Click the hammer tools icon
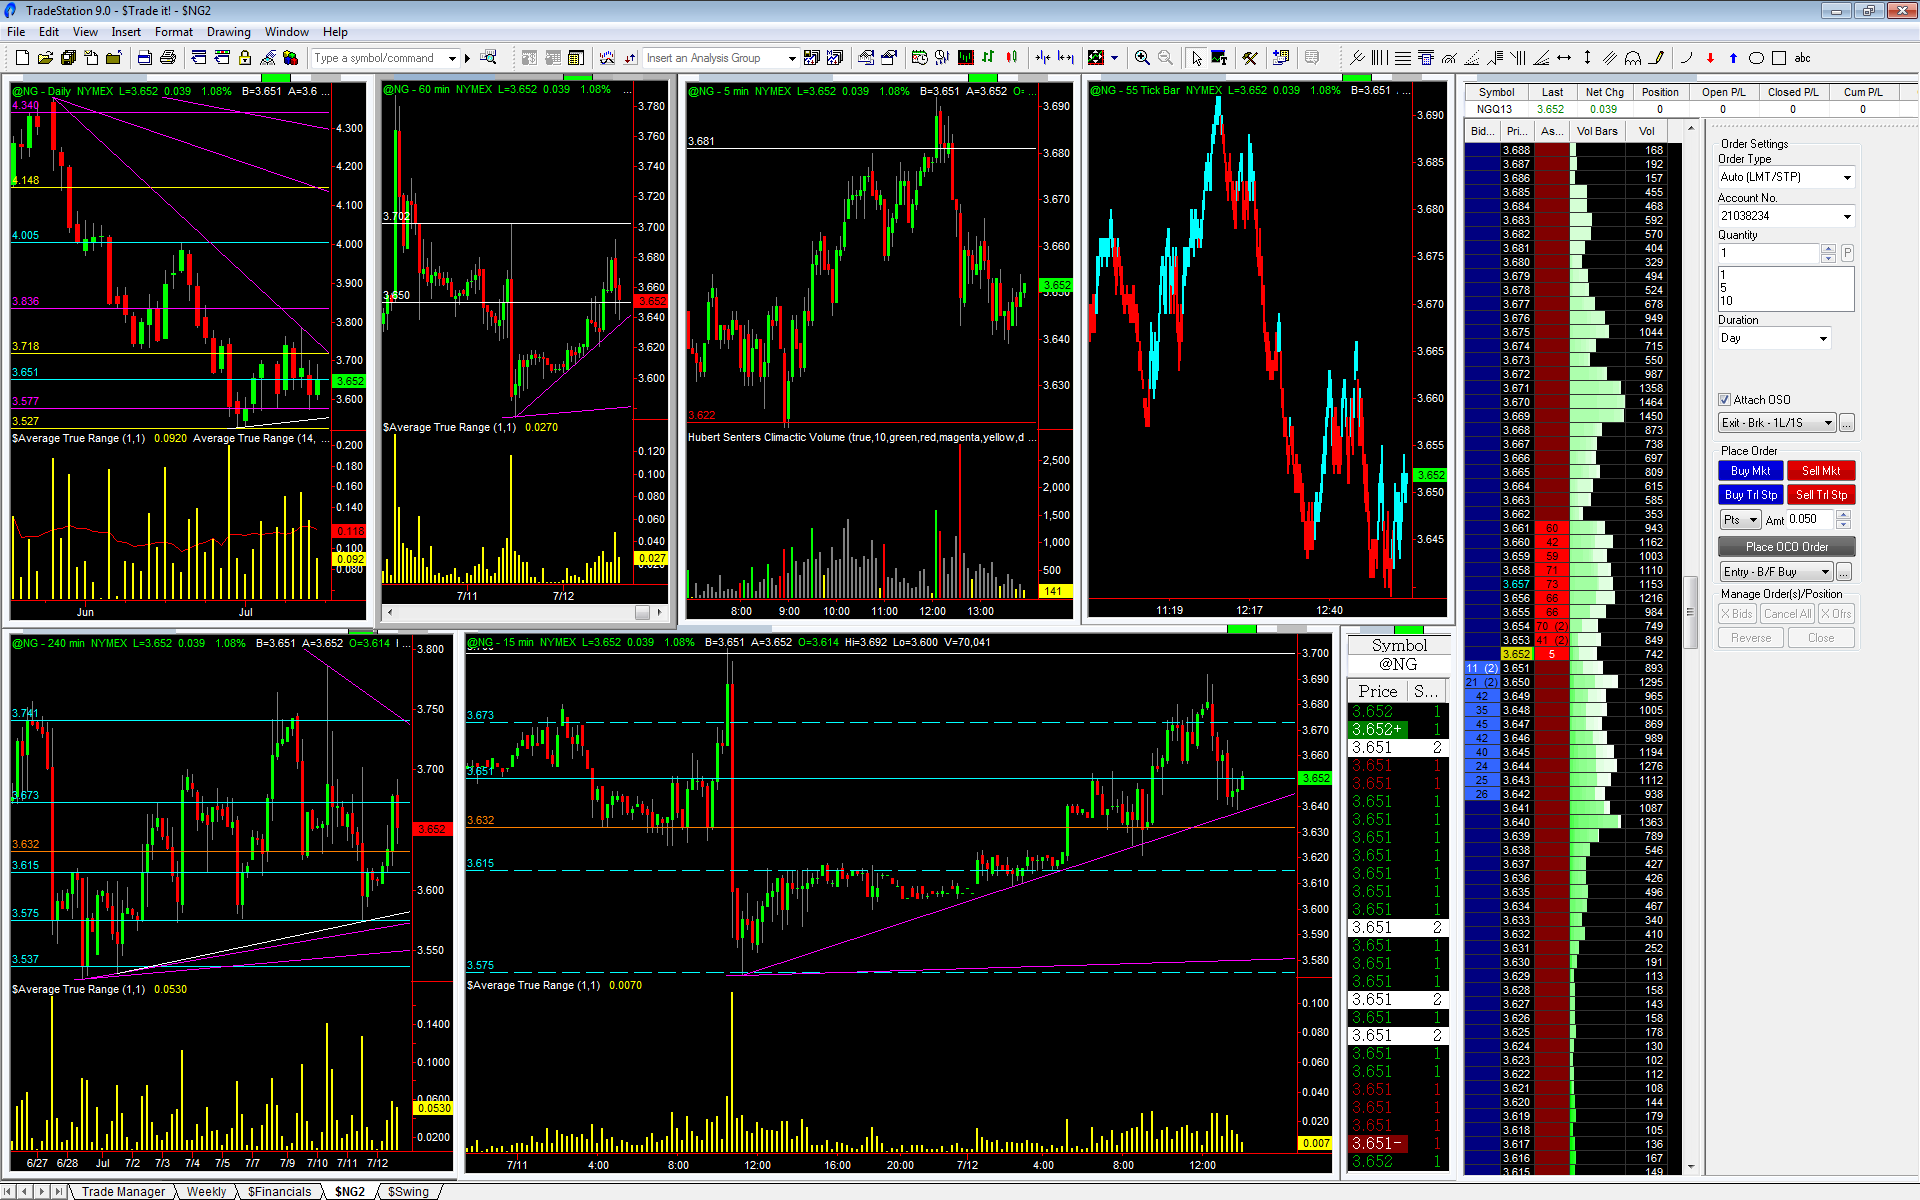 1250,58
